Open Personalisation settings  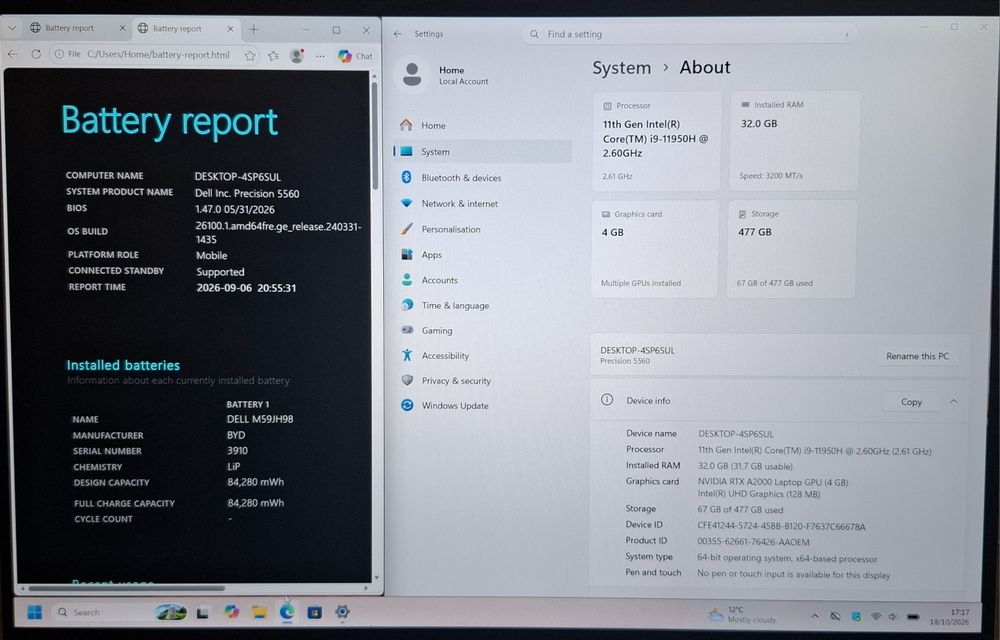[x=482, y=229]
